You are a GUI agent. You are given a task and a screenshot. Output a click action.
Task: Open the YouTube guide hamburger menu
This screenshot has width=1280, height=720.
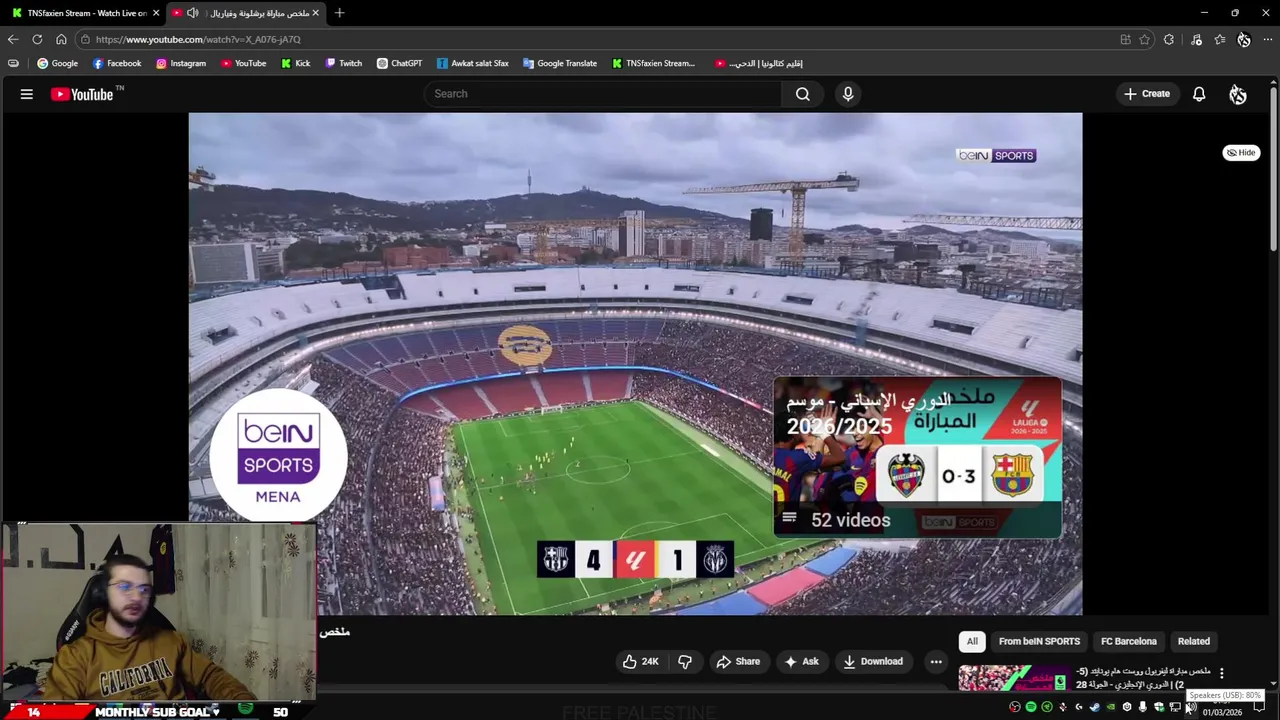[x=27, y=94]
